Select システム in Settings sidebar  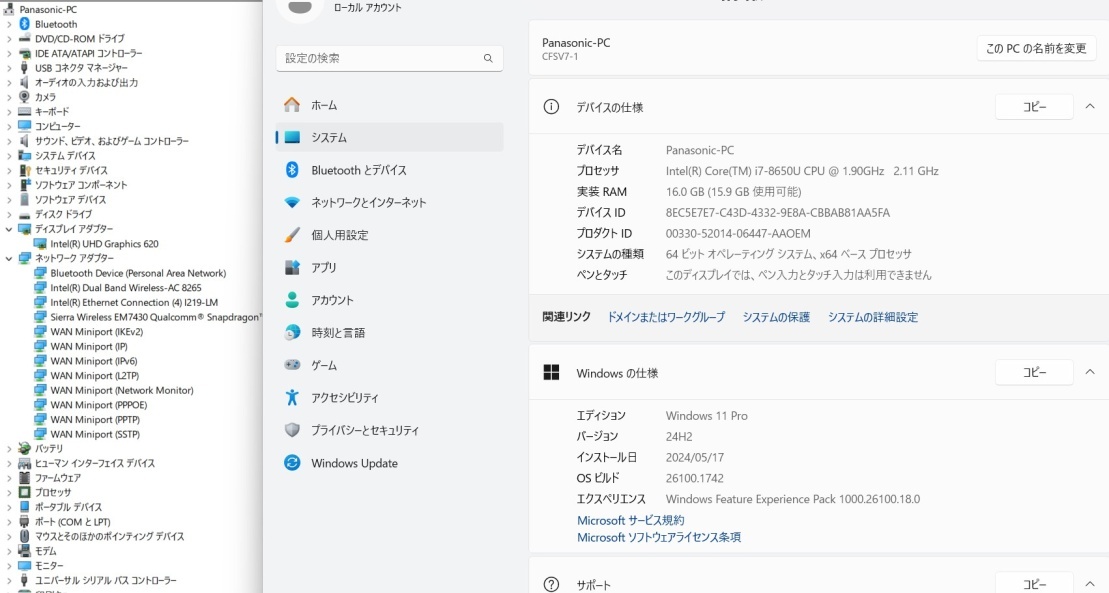coord(390,137)
